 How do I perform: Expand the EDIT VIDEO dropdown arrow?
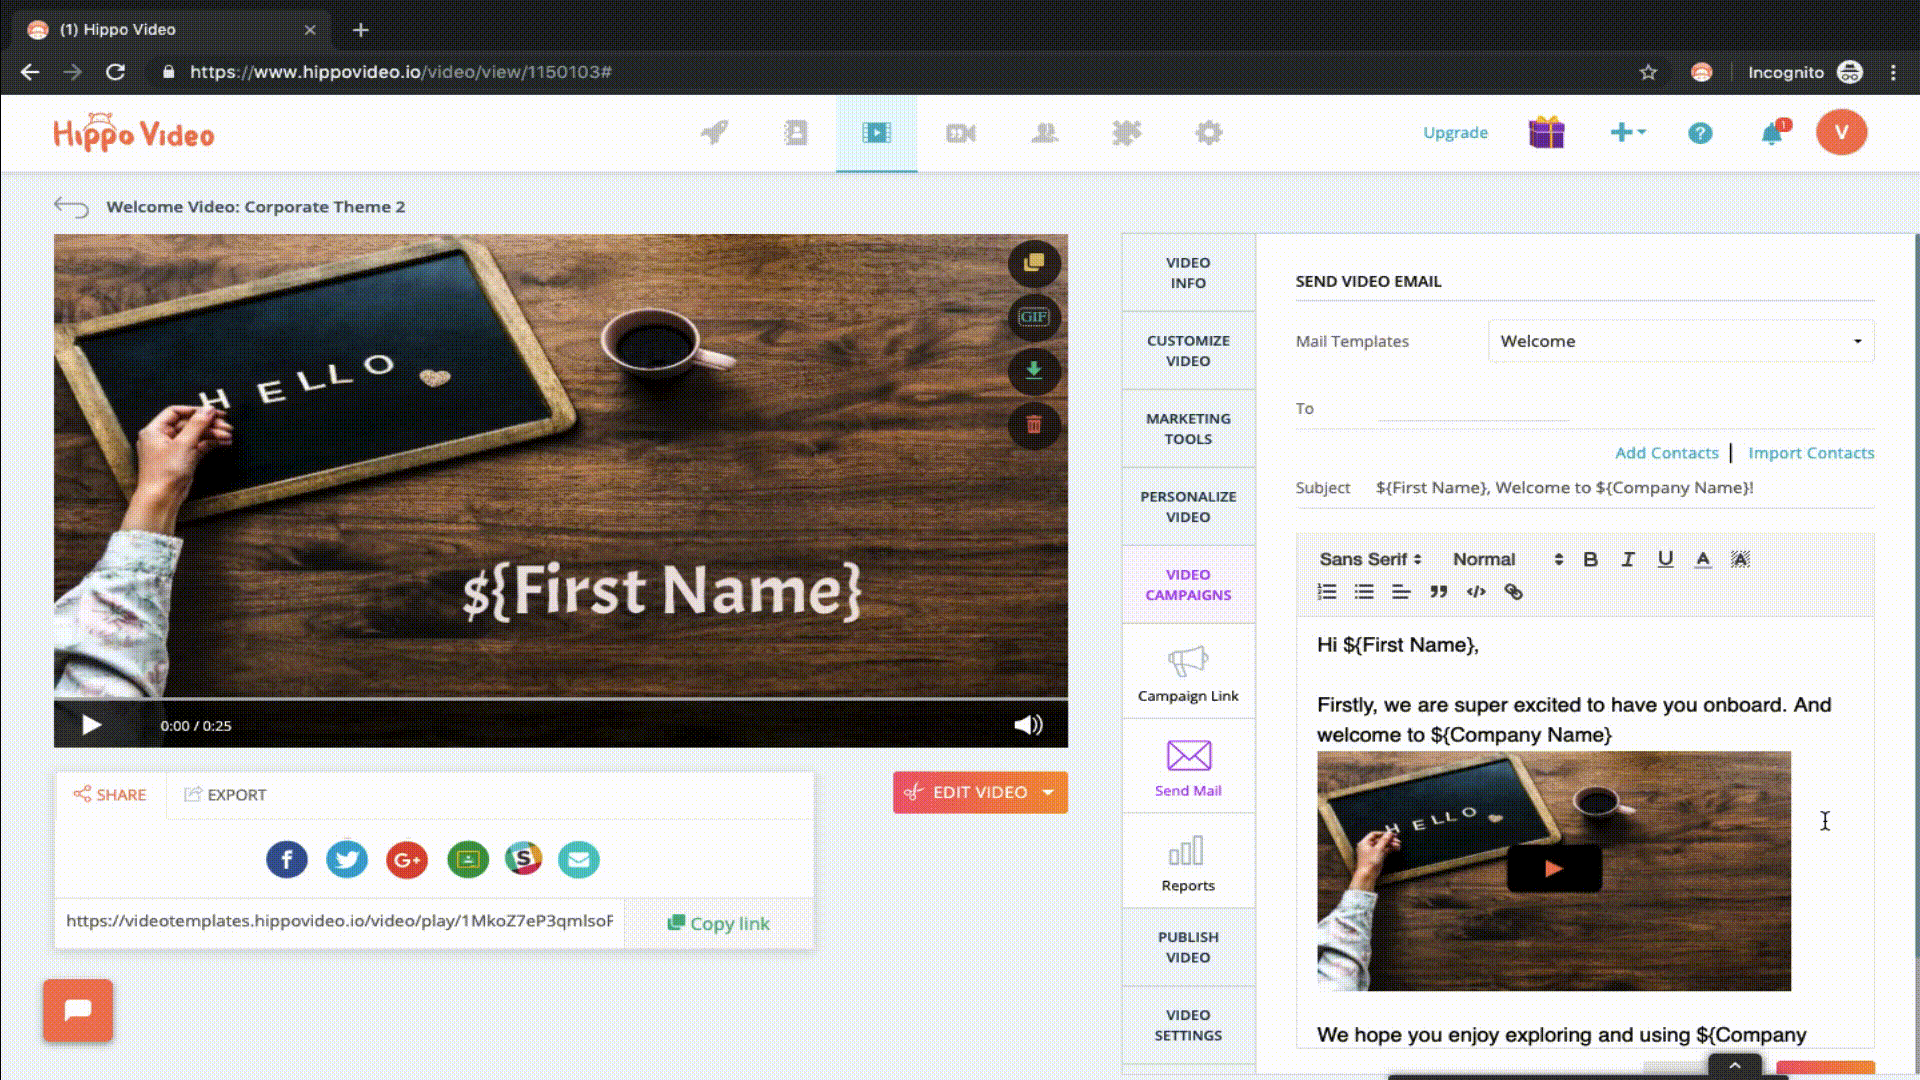click(x=1048, y=792)
